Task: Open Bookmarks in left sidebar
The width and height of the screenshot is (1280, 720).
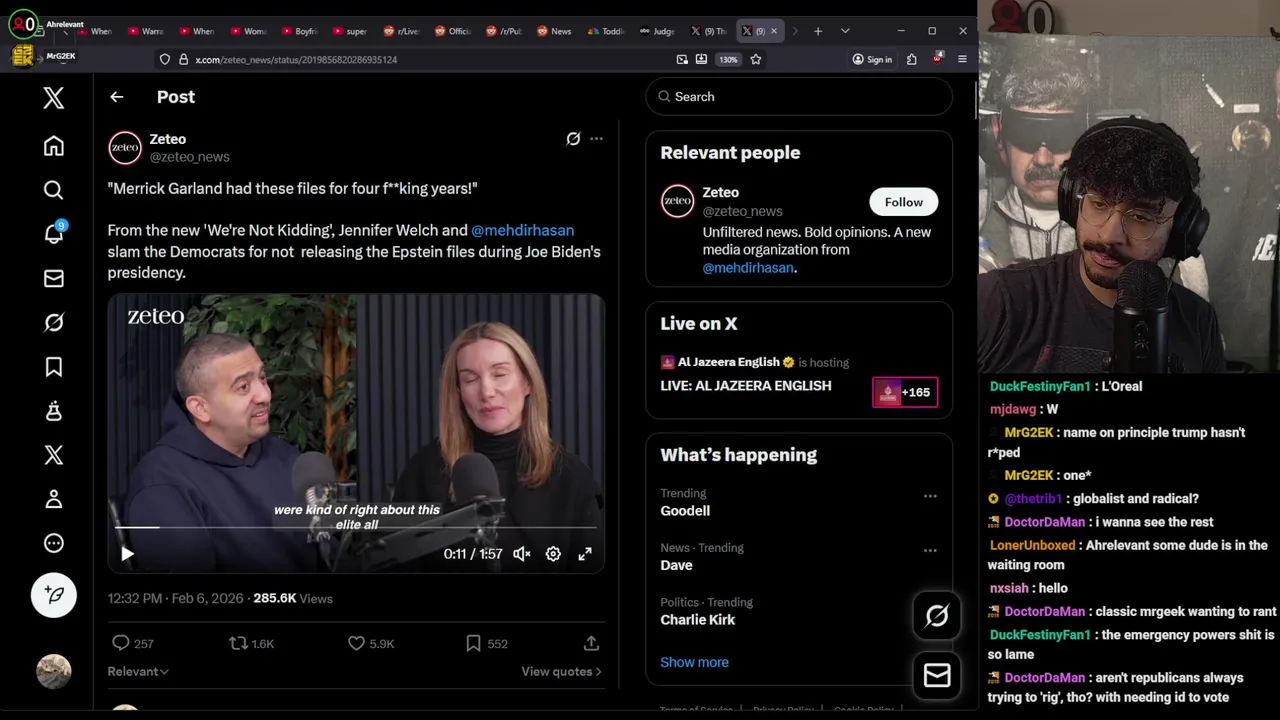Action: pyautogui.click(x=54, y=367)
